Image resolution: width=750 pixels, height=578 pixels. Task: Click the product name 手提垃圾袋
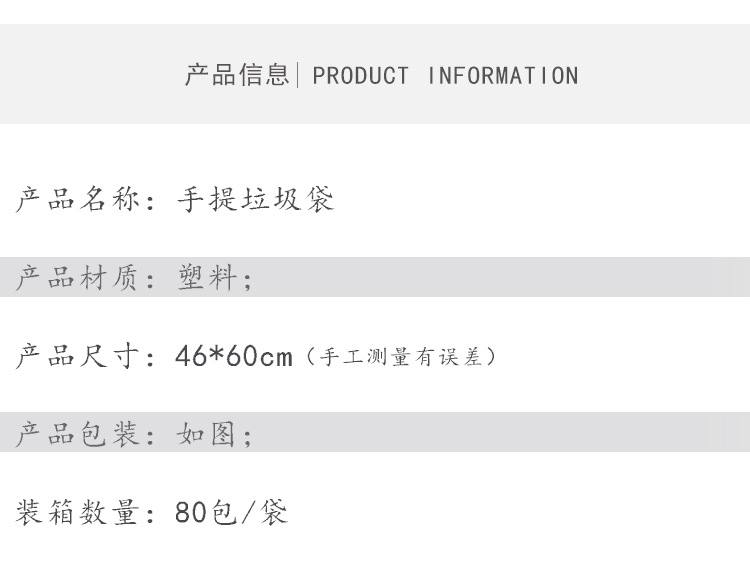point(255,200)
